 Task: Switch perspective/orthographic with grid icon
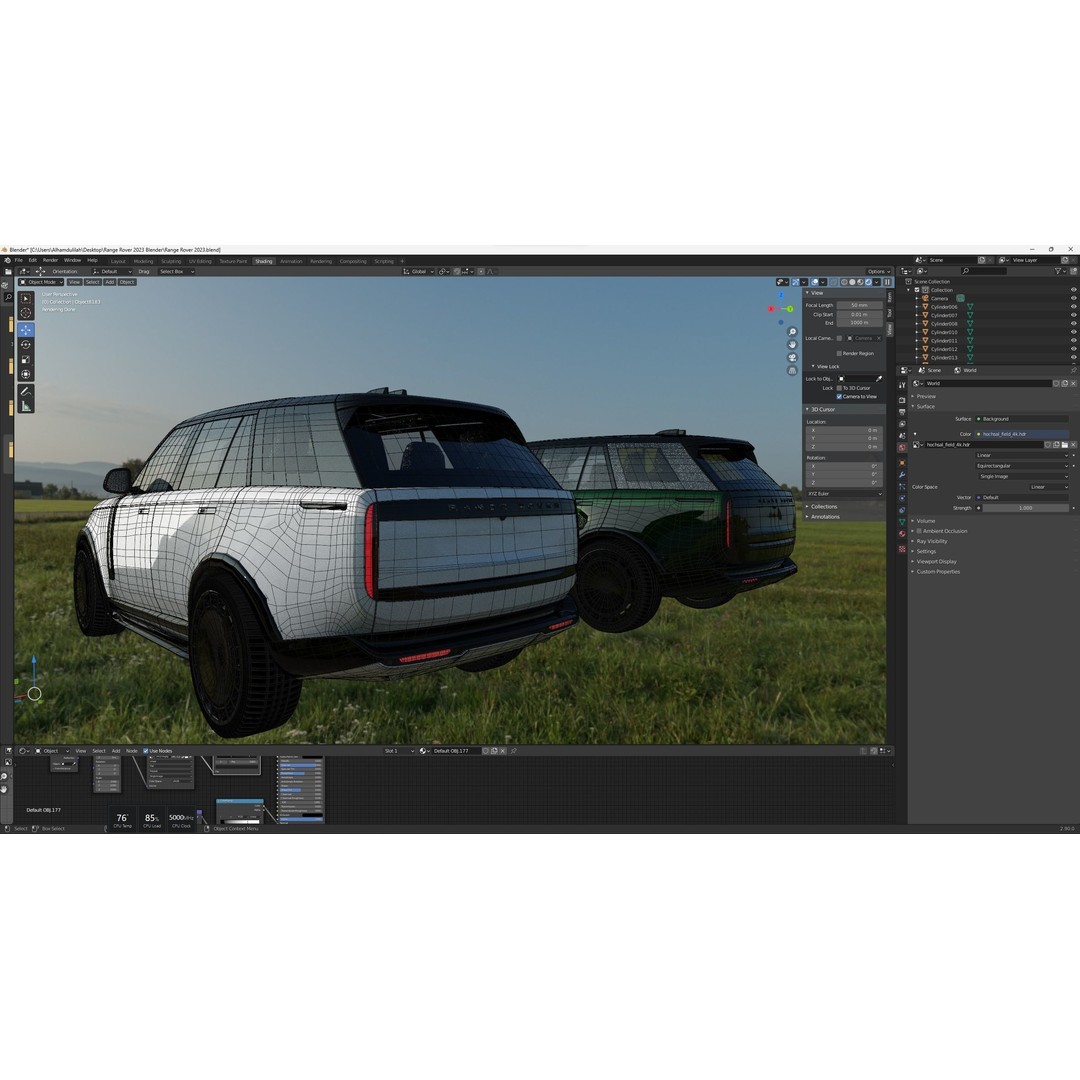[x=792, y=371]
